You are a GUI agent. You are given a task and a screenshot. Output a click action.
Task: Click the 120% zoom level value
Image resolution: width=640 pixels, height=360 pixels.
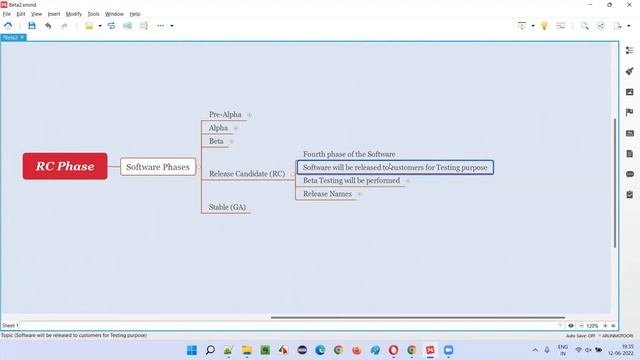coord(592,326)
